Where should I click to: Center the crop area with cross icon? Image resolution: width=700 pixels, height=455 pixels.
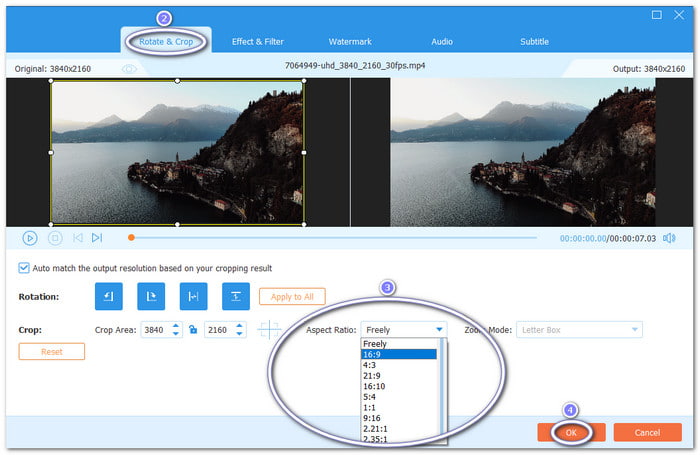(x=269, y=330)
